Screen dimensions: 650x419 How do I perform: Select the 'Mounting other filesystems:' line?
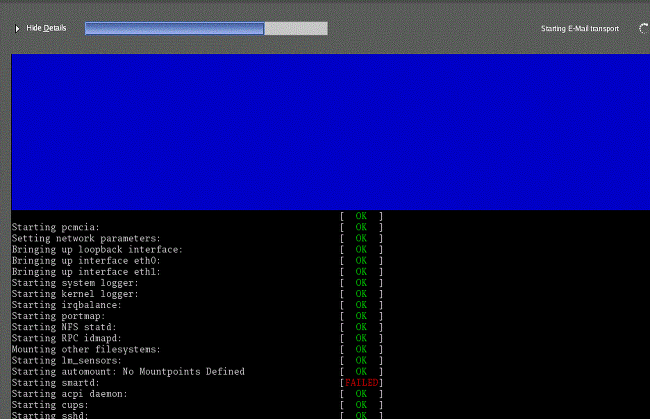pos(86,349)
